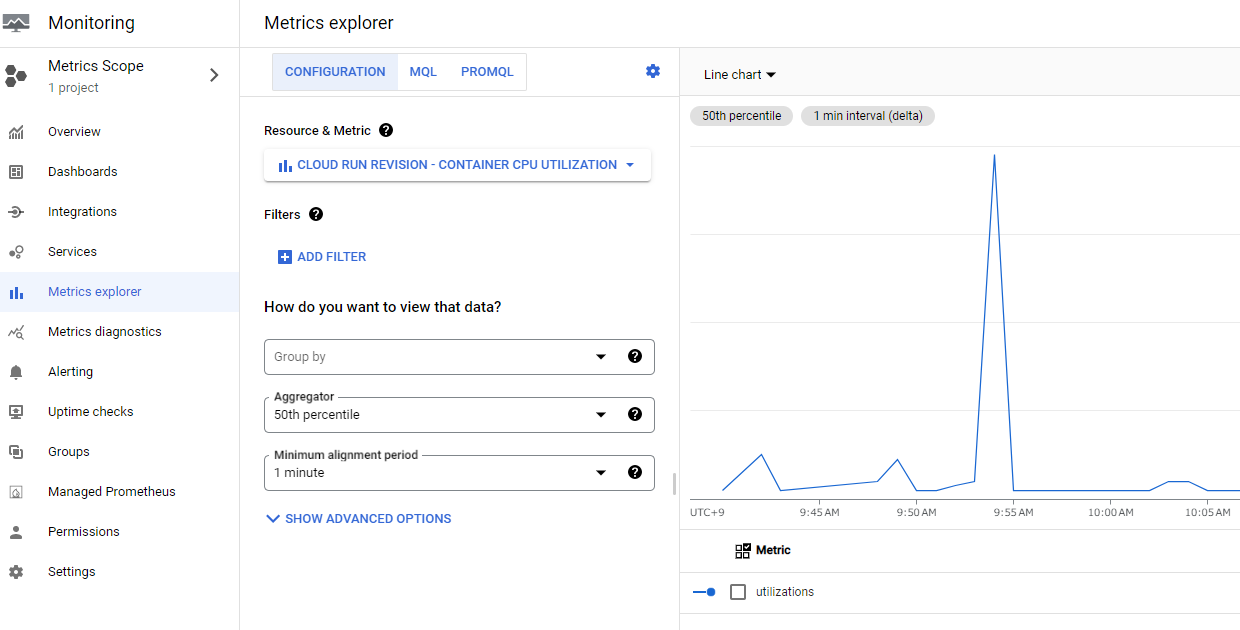This screenshot has width=1240, height=630.
Task: Switch to the PROMQL tab
Action: point(487,72)
